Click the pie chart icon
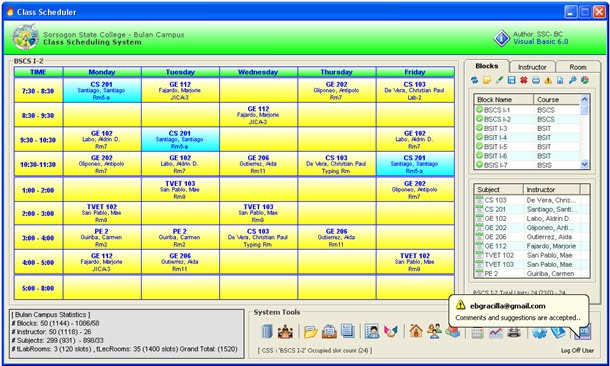 click(x=584, y=80)
